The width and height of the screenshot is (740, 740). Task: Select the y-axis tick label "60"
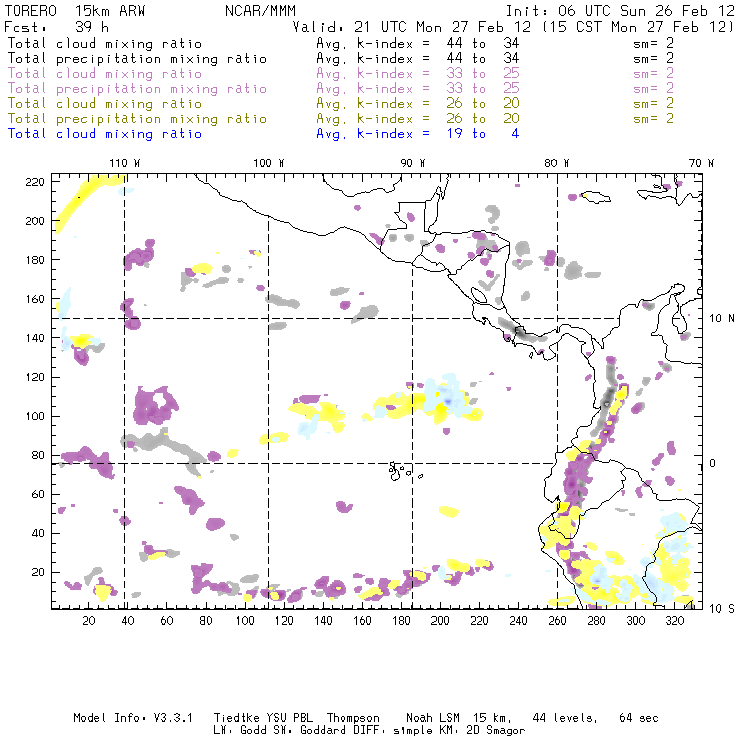(38, 494)
